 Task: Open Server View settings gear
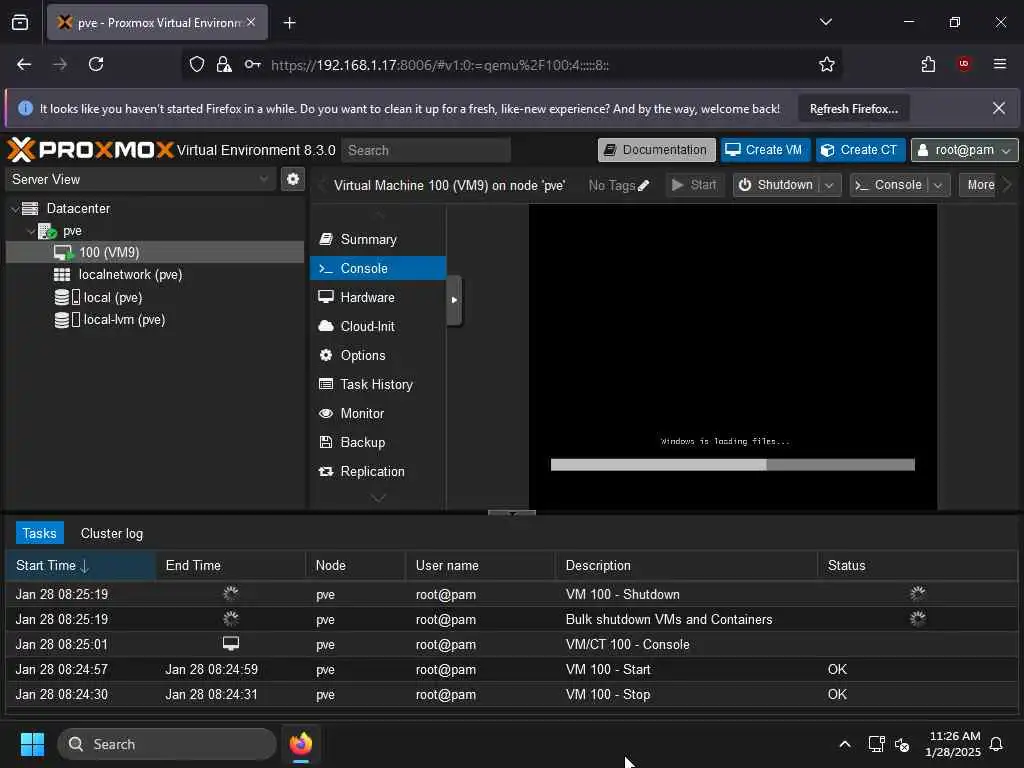[293, 179]
